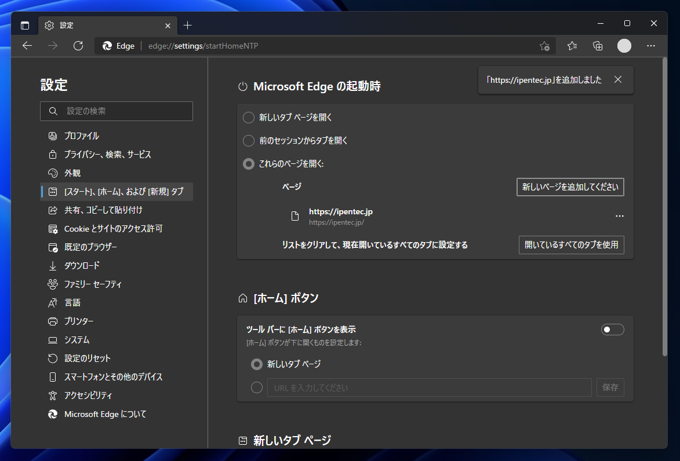Open アクセシビリティ settings
This screenshot has width=680, height=461.
[x=117, y=396]
